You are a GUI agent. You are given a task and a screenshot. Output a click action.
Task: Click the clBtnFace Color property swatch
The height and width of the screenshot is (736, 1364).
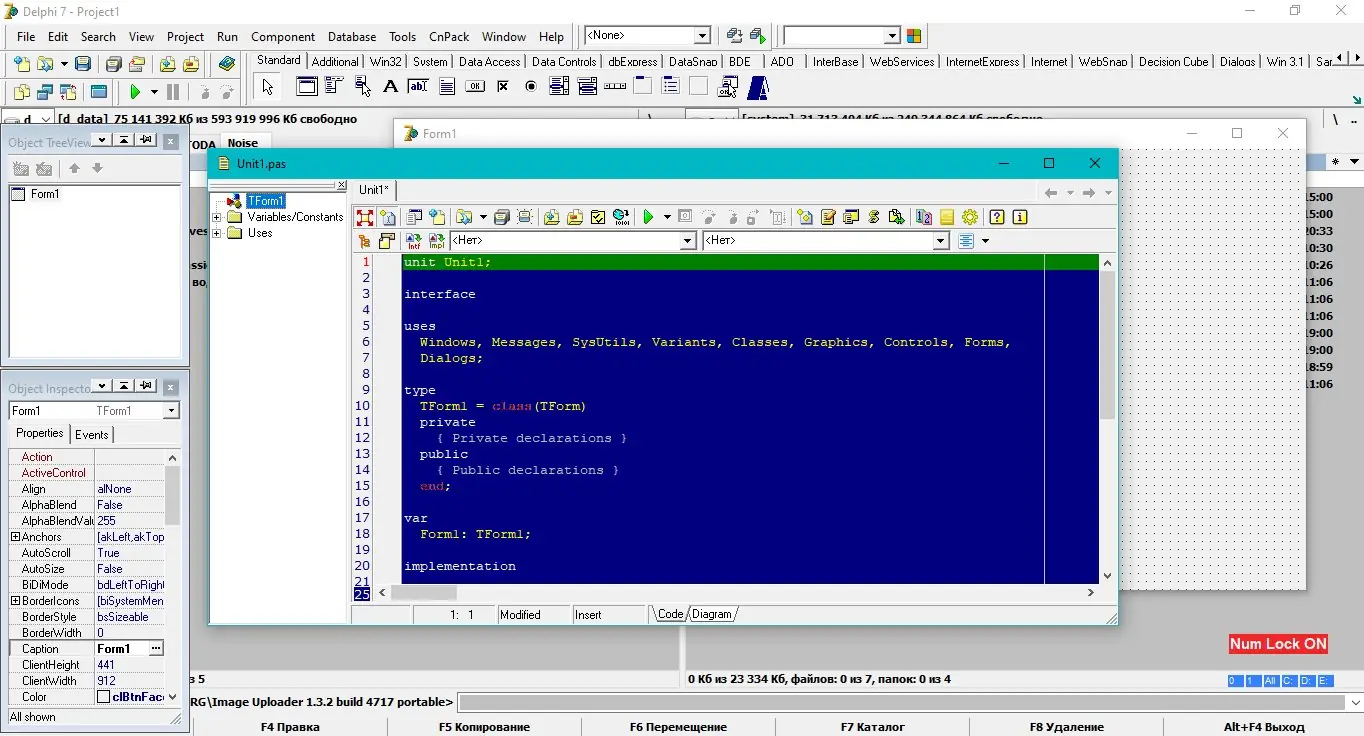tap(103, 697)
